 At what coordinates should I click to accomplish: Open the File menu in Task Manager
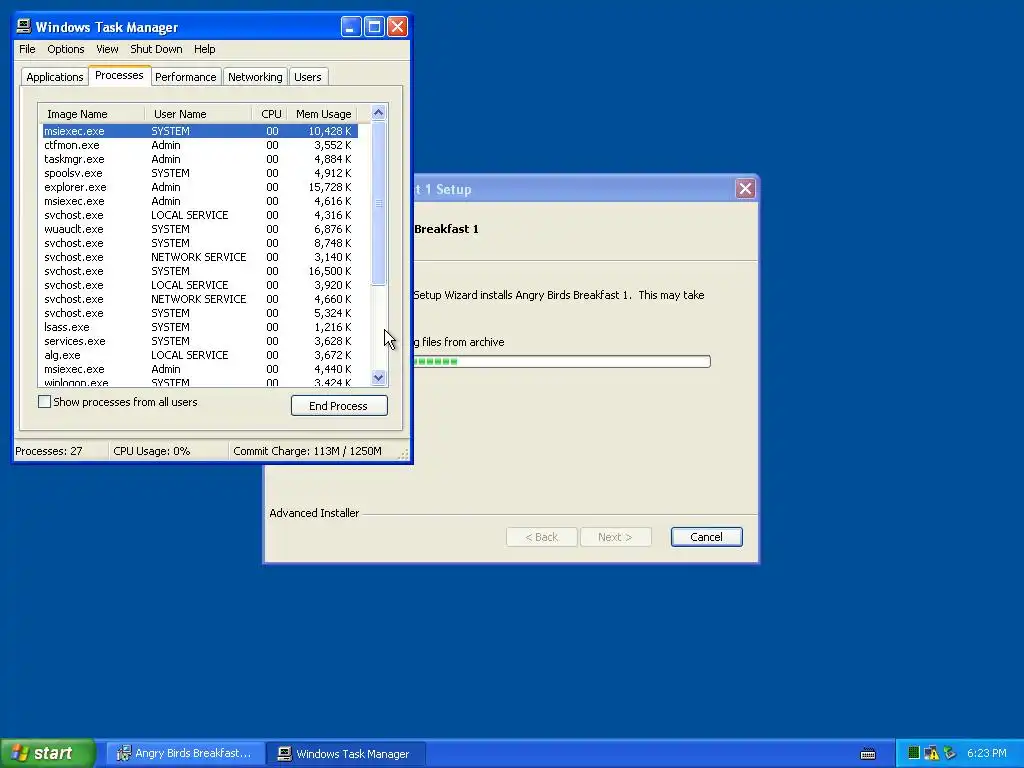[x=27, y=49]
